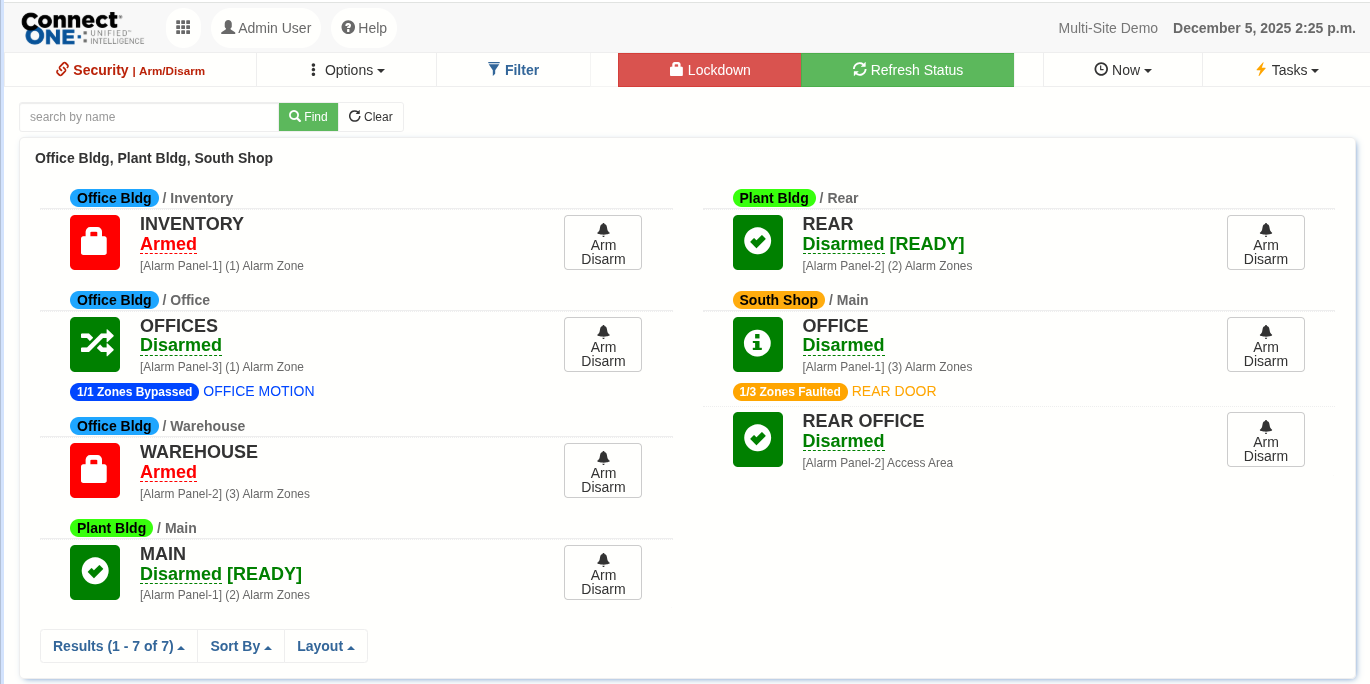The width and height of the screenshot is (1370, 684).
Task: Click the orange South Shop site badge
Action: [778, 300]
